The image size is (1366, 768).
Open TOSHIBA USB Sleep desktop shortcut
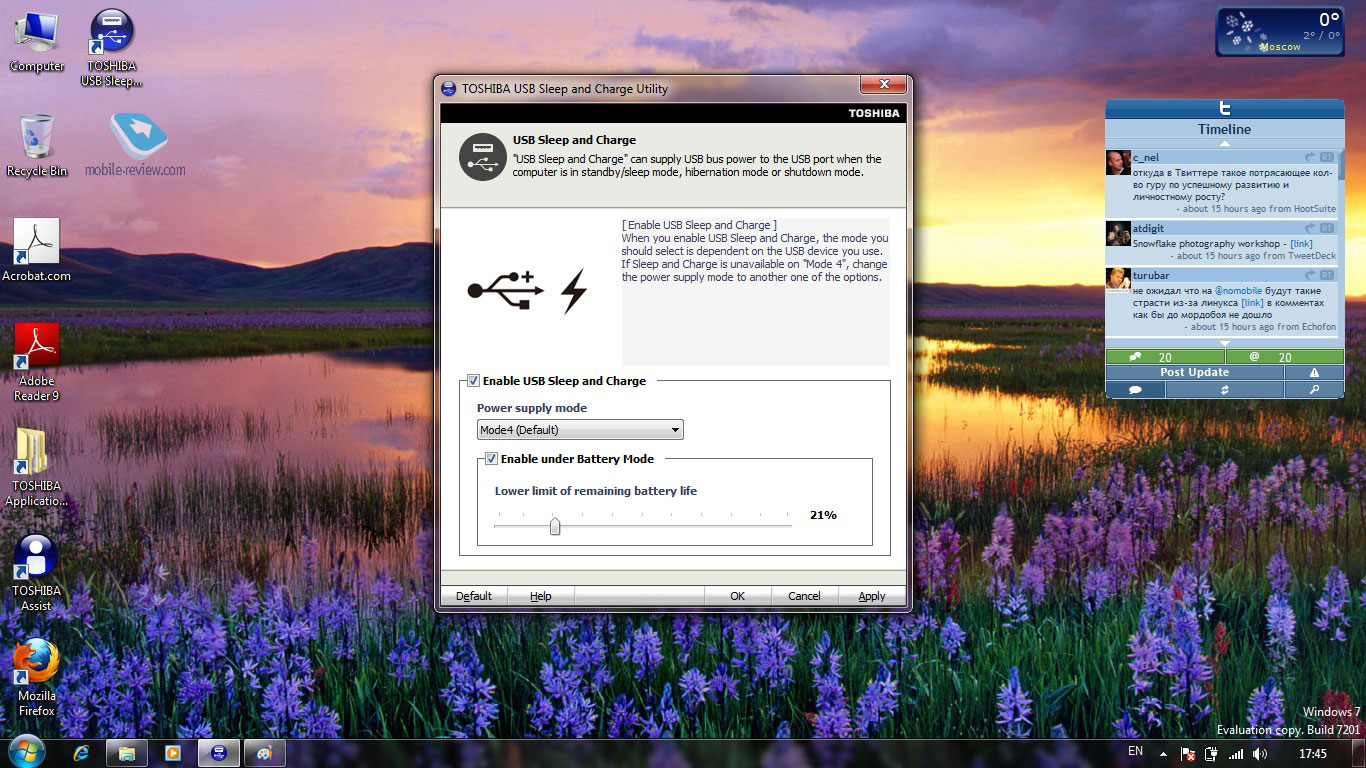[x=111, y=48]
